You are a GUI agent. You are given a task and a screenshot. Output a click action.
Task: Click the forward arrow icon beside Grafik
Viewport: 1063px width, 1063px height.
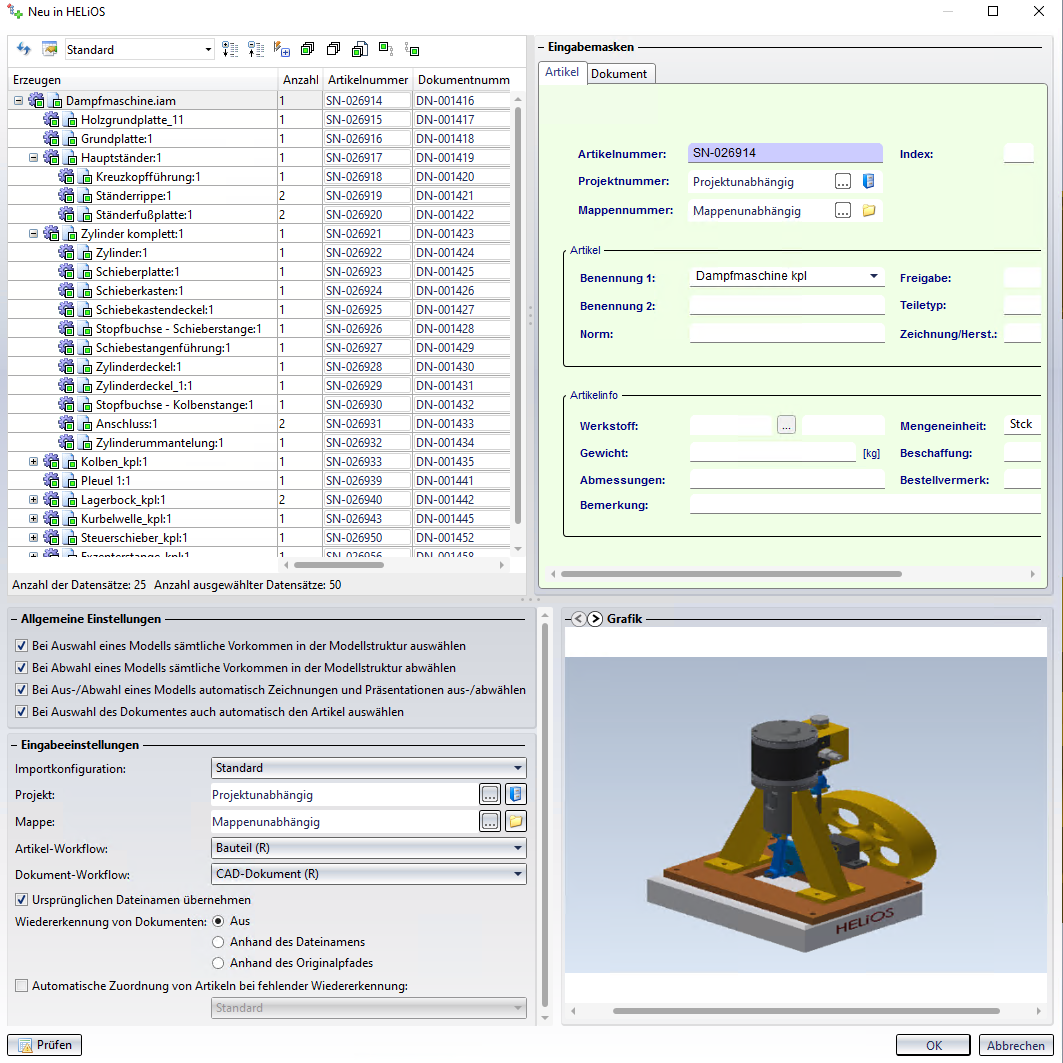click(595, 619)
